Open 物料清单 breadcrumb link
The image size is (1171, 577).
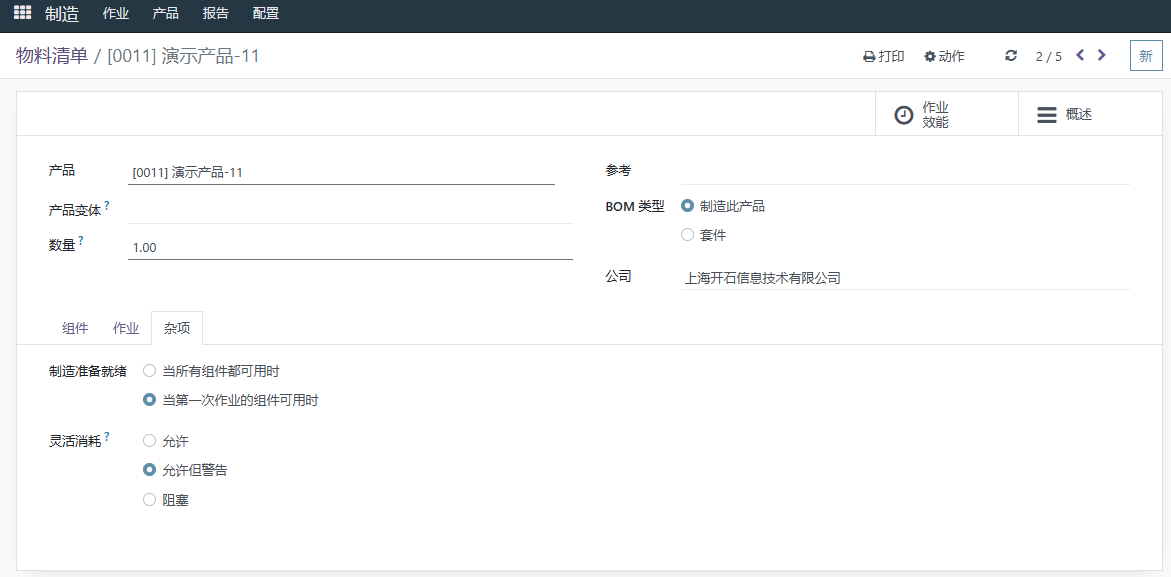52,56
